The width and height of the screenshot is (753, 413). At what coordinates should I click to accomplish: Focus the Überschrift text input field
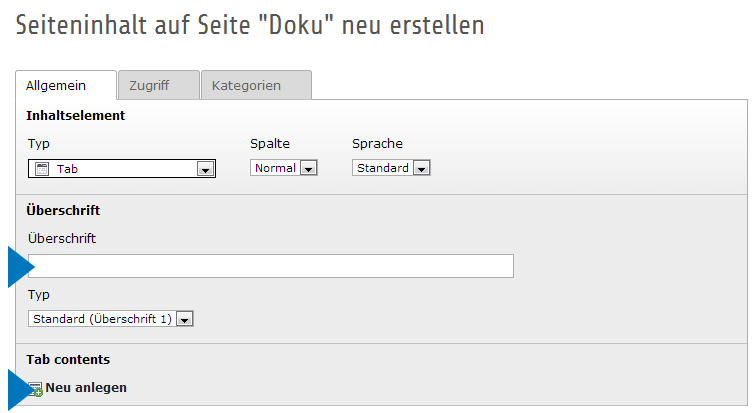272,266
